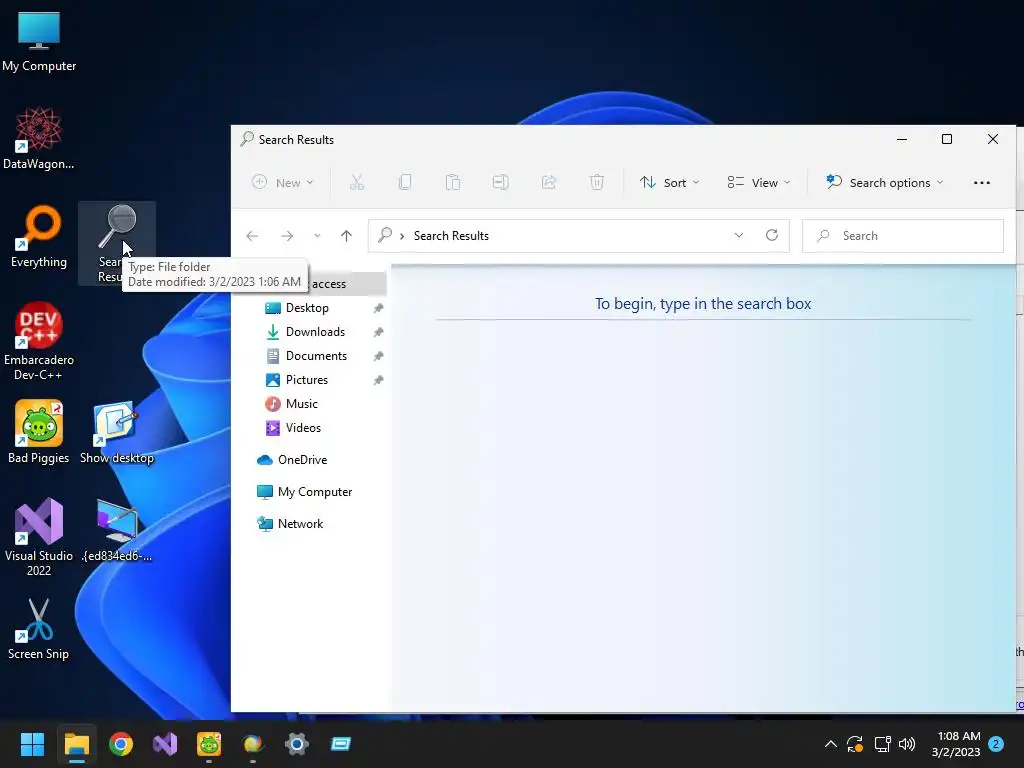Click File Explorer on taskbar
The height and width of the screenshot is (768, 1024).
[76, 744]
